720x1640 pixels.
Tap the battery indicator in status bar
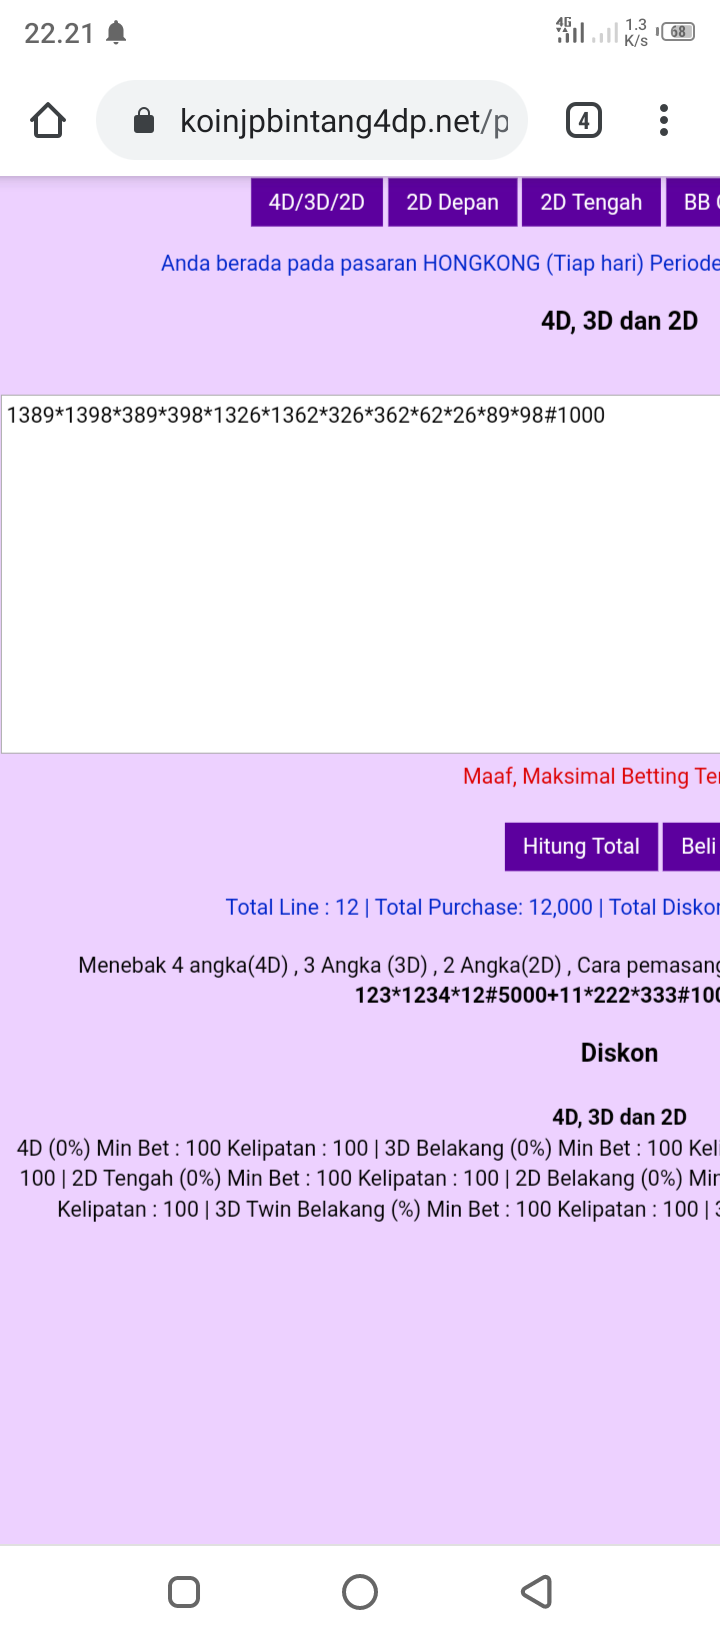click(678, 32)
